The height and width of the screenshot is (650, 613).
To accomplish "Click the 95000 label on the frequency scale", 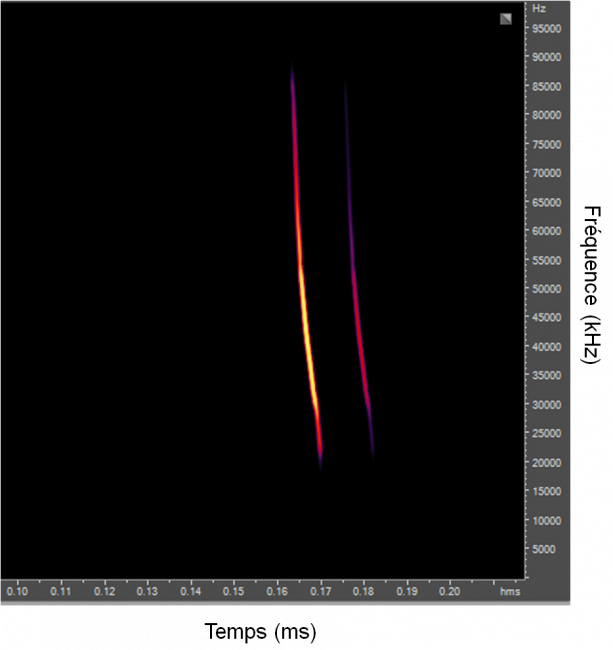I will click(x=544, y=28).
